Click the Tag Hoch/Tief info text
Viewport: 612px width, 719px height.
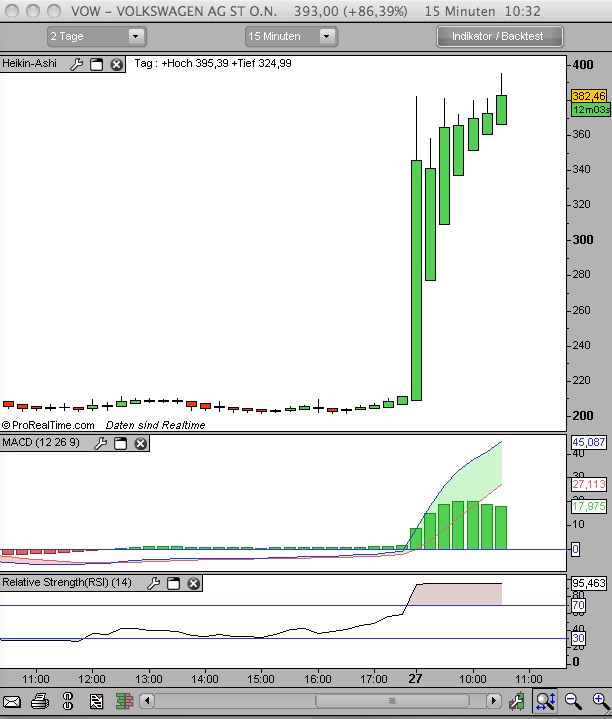[213, 63]
